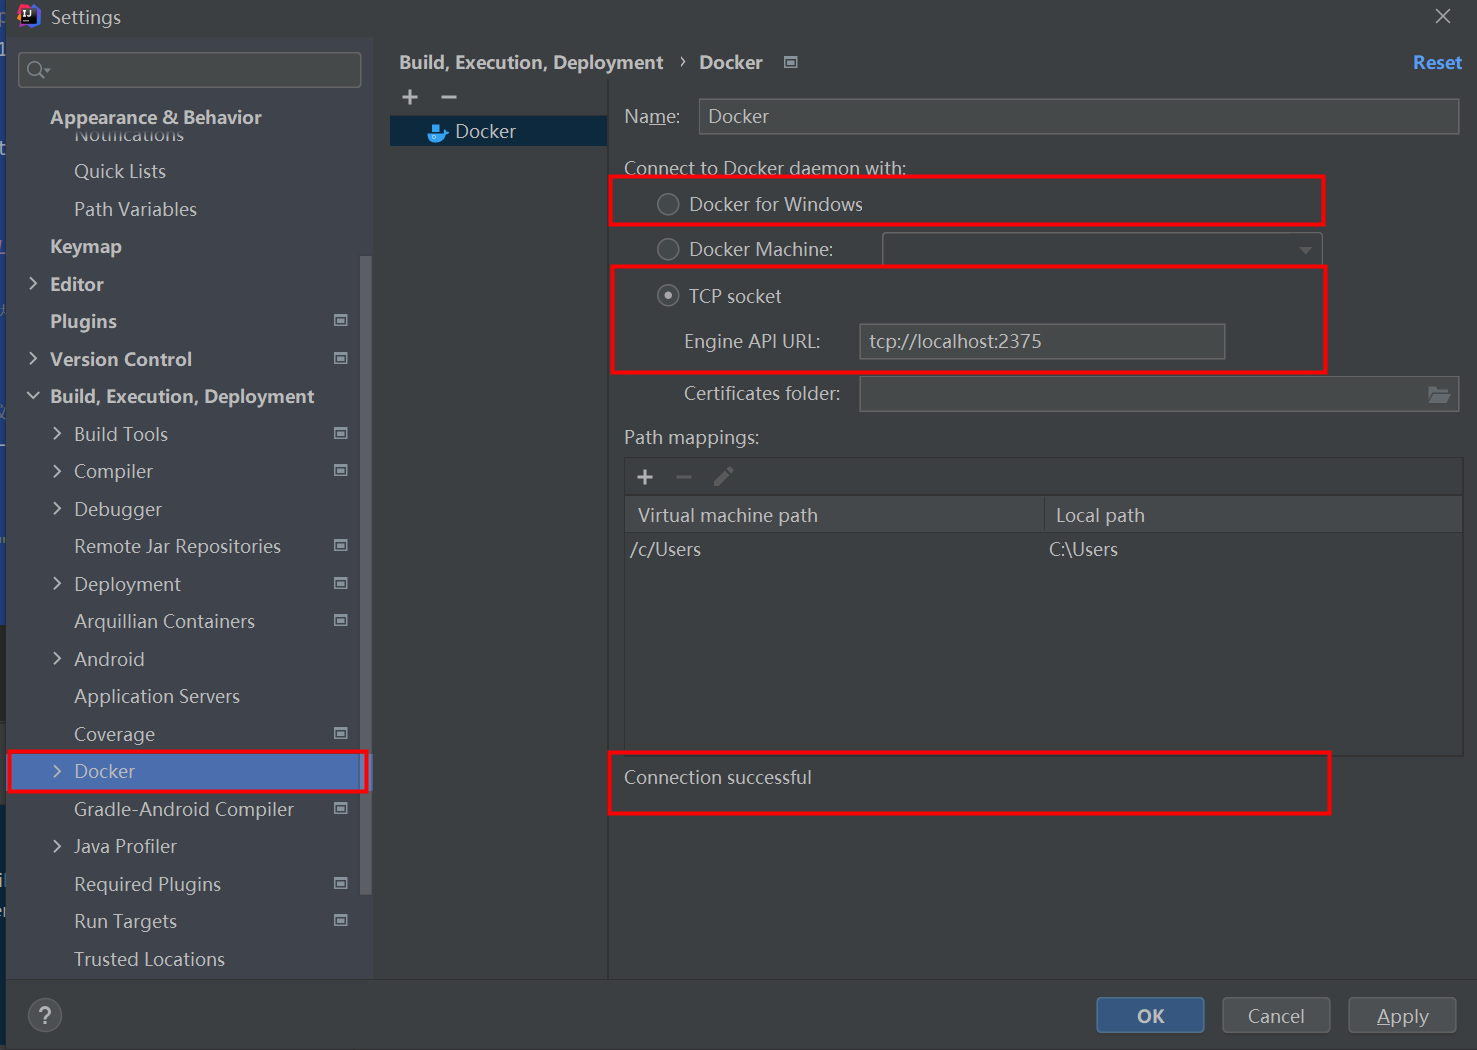Click the Docker whale icon in server list
The width and height of the screenshot is (1477, 1050).
437,132
